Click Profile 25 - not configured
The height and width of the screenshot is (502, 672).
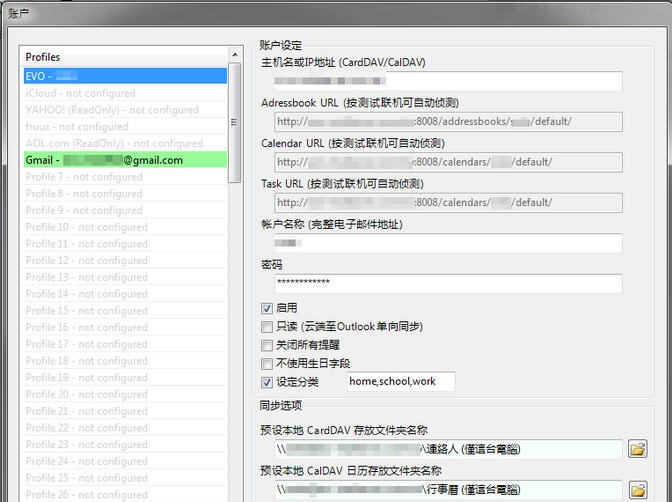(x=125, y=478)
